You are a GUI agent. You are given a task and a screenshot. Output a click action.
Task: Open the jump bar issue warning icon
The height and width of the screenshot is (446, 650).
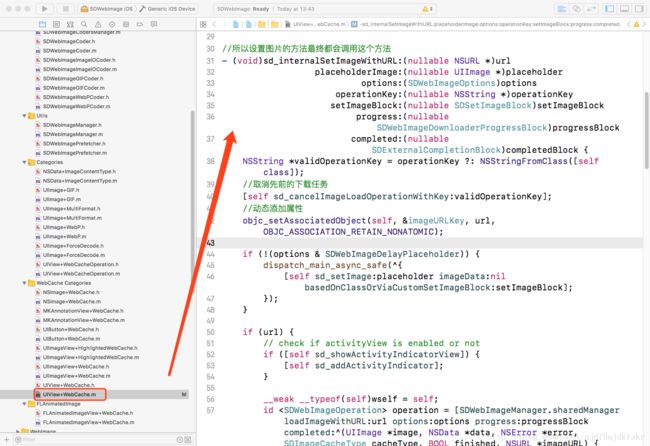tap(636, 24)
